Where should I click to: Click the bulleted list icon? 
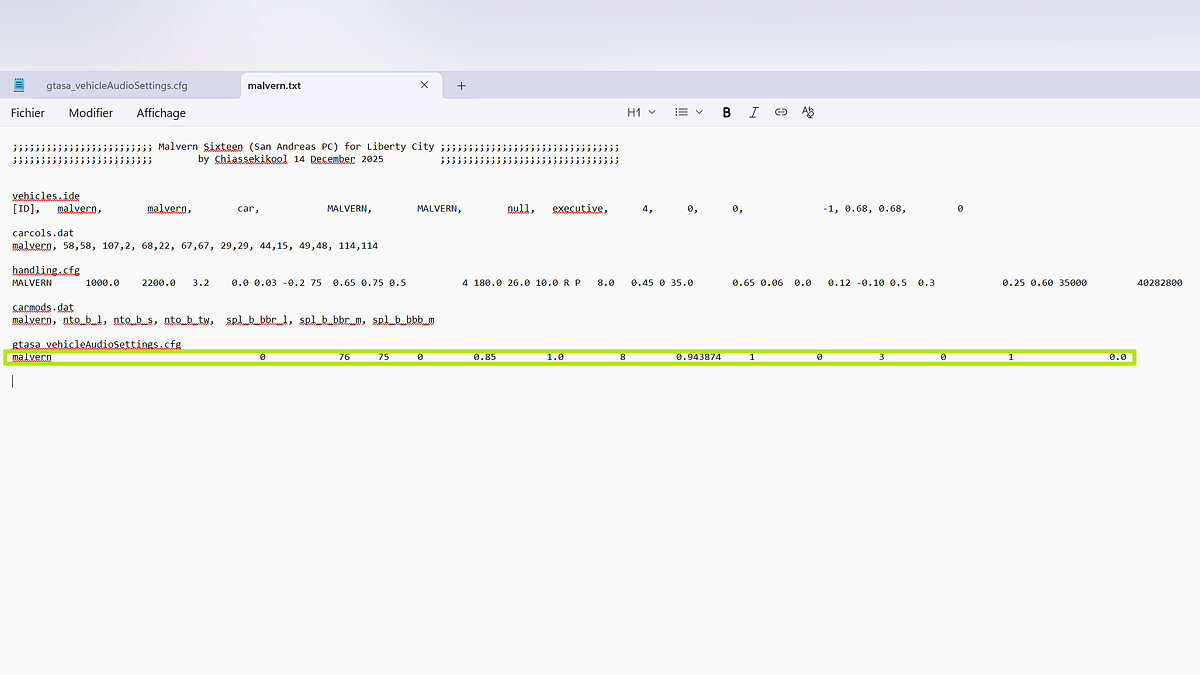pos(681,113)
